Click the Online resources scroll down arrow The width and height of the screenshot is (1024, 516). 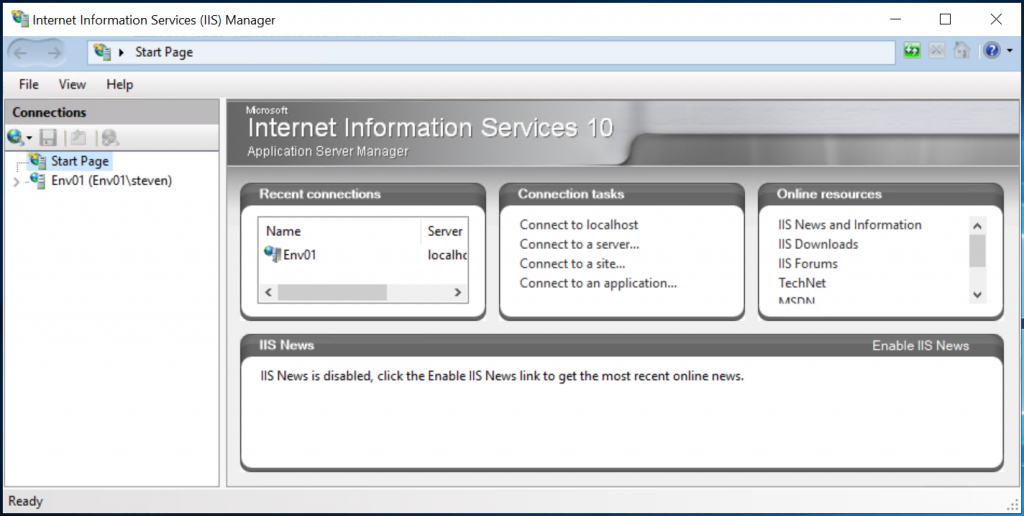[977, 295]
